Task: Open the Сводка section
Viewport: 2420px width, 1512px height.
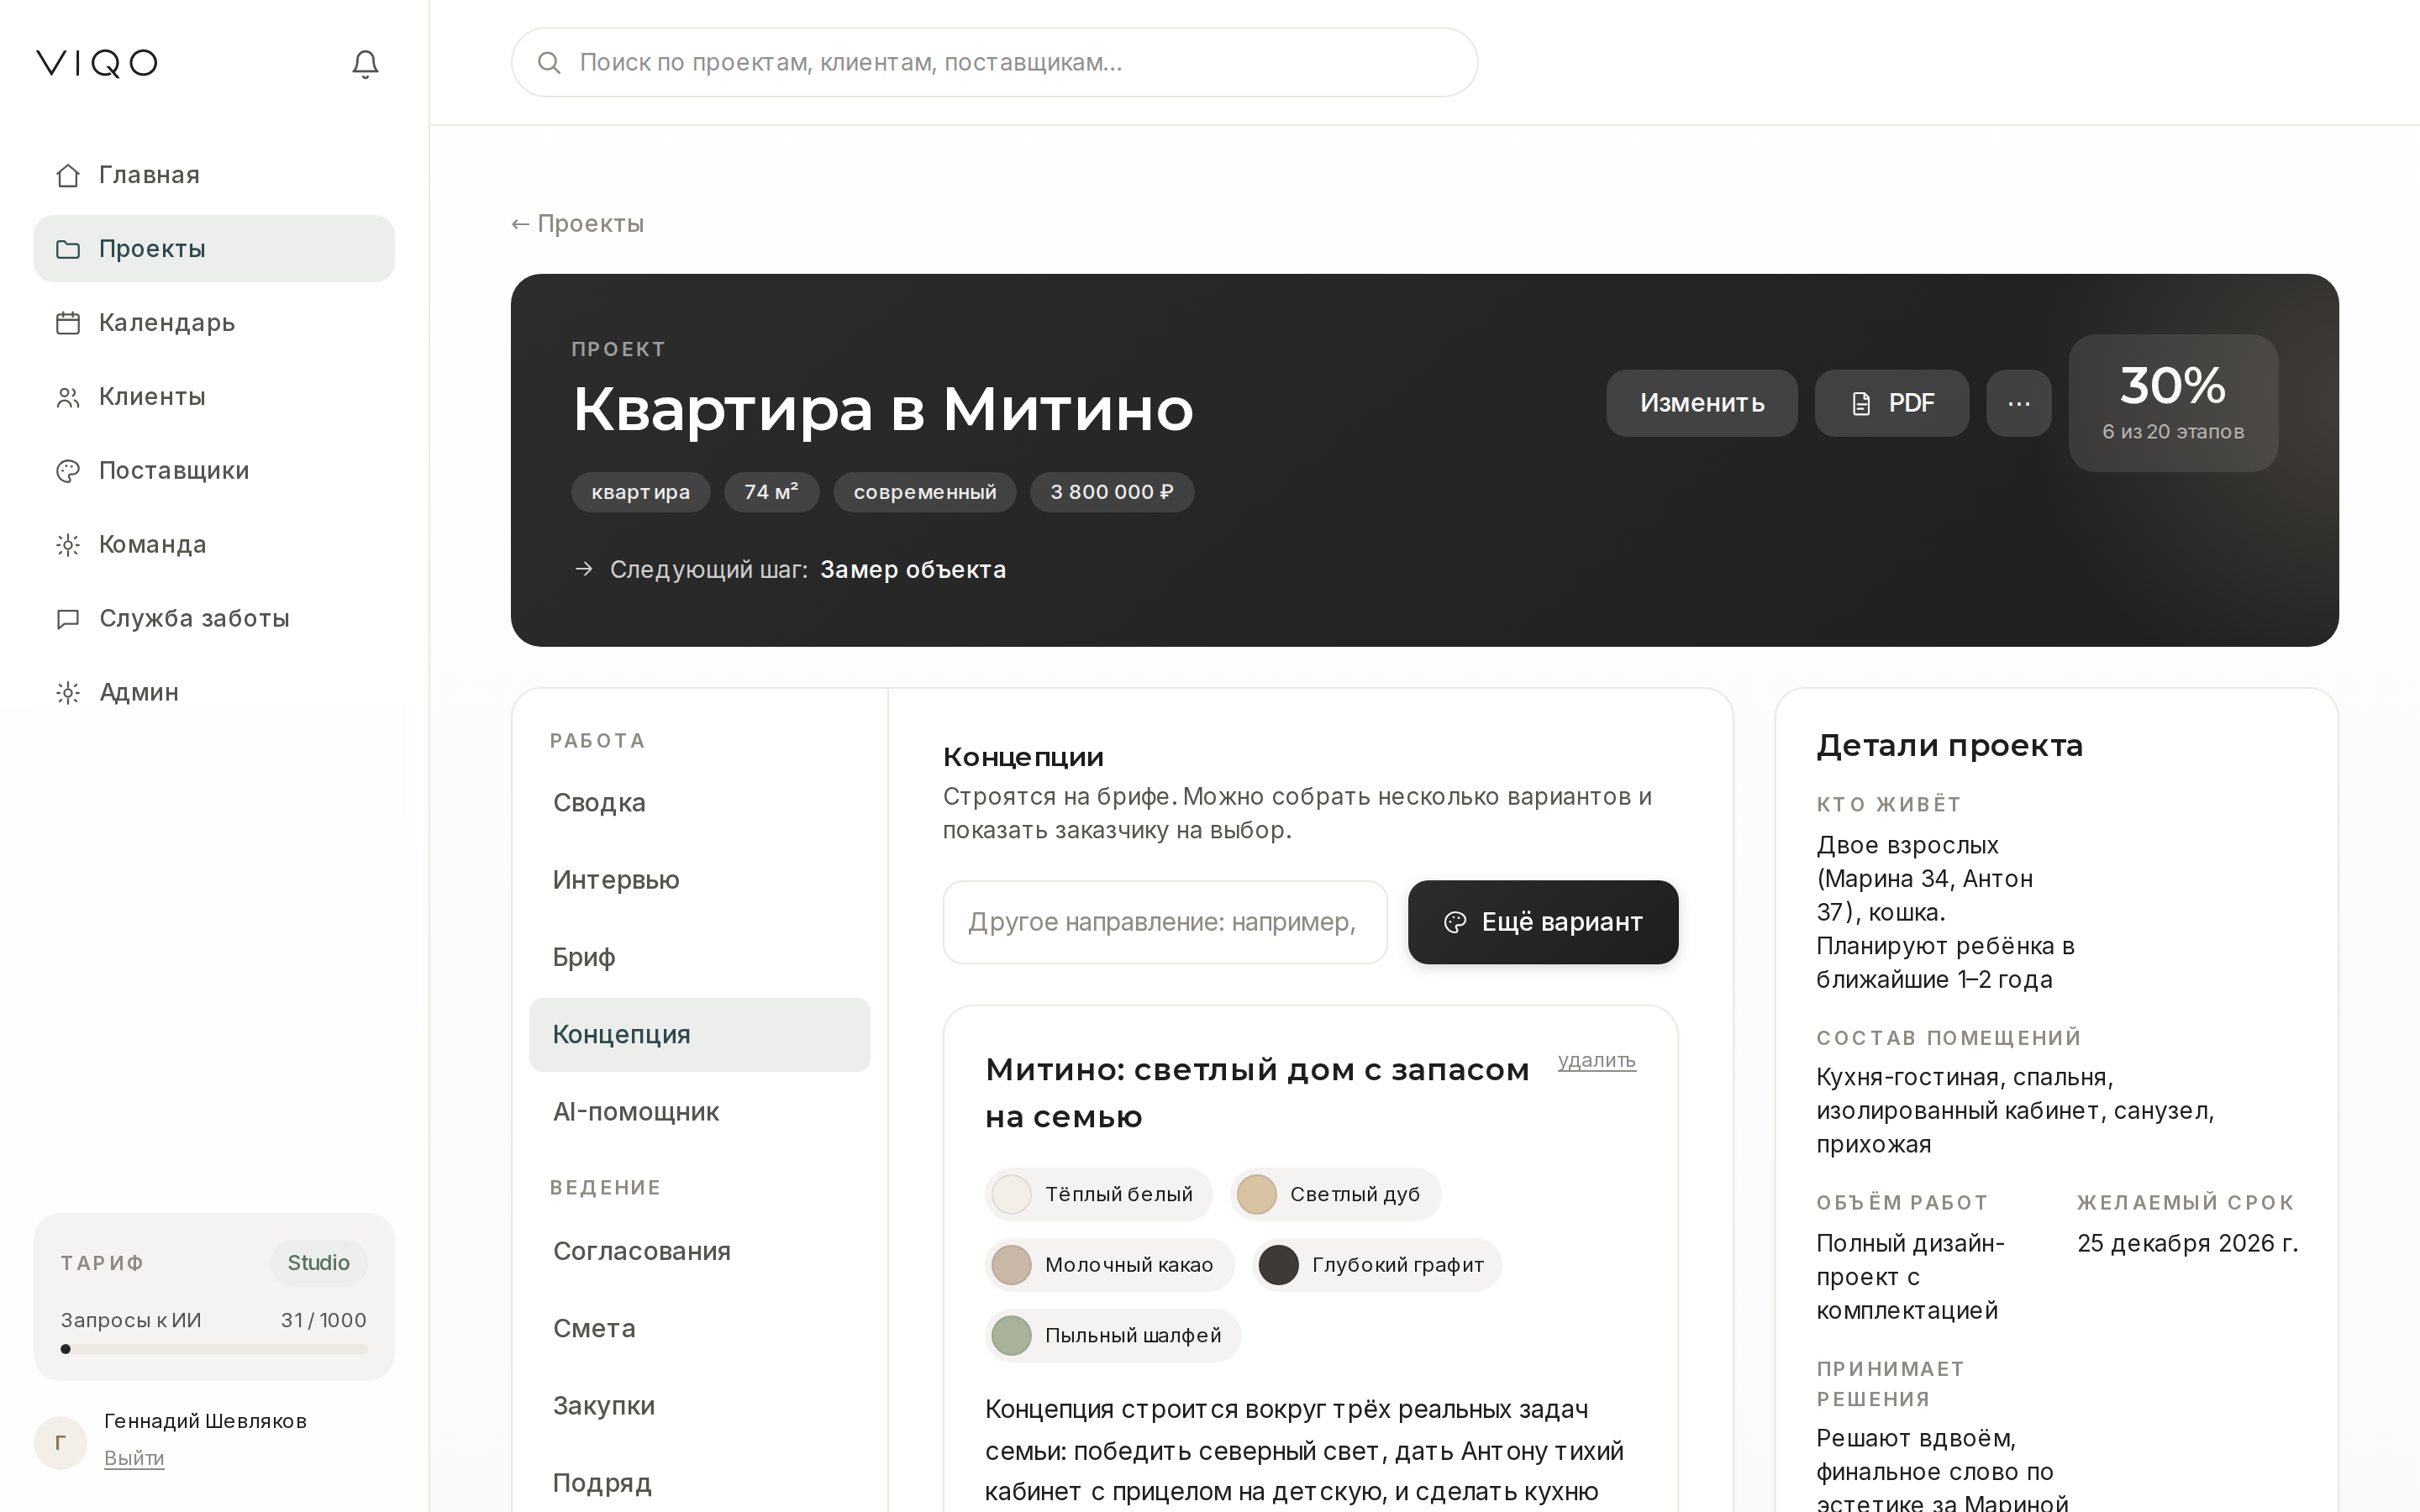Action: 699,803
